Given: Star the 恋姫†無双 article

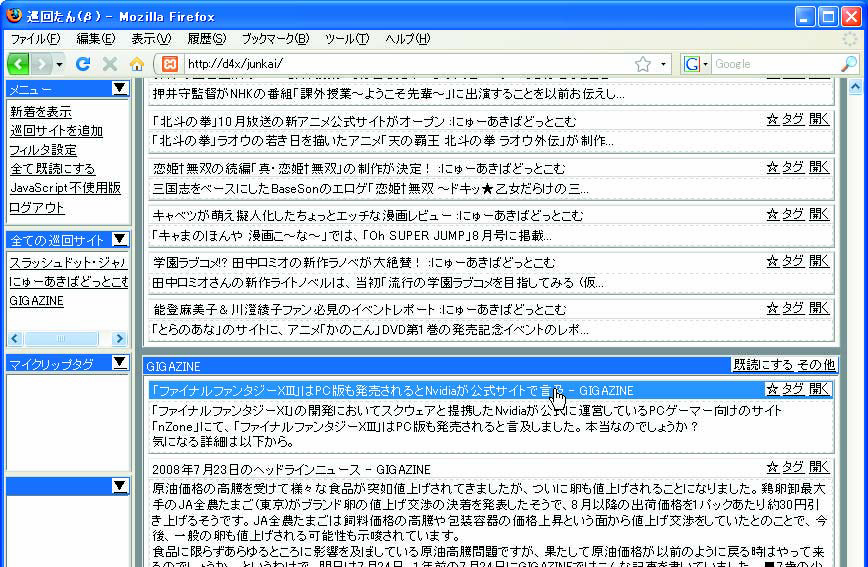Looking at the screenshot, I should [x=772, y=167].
